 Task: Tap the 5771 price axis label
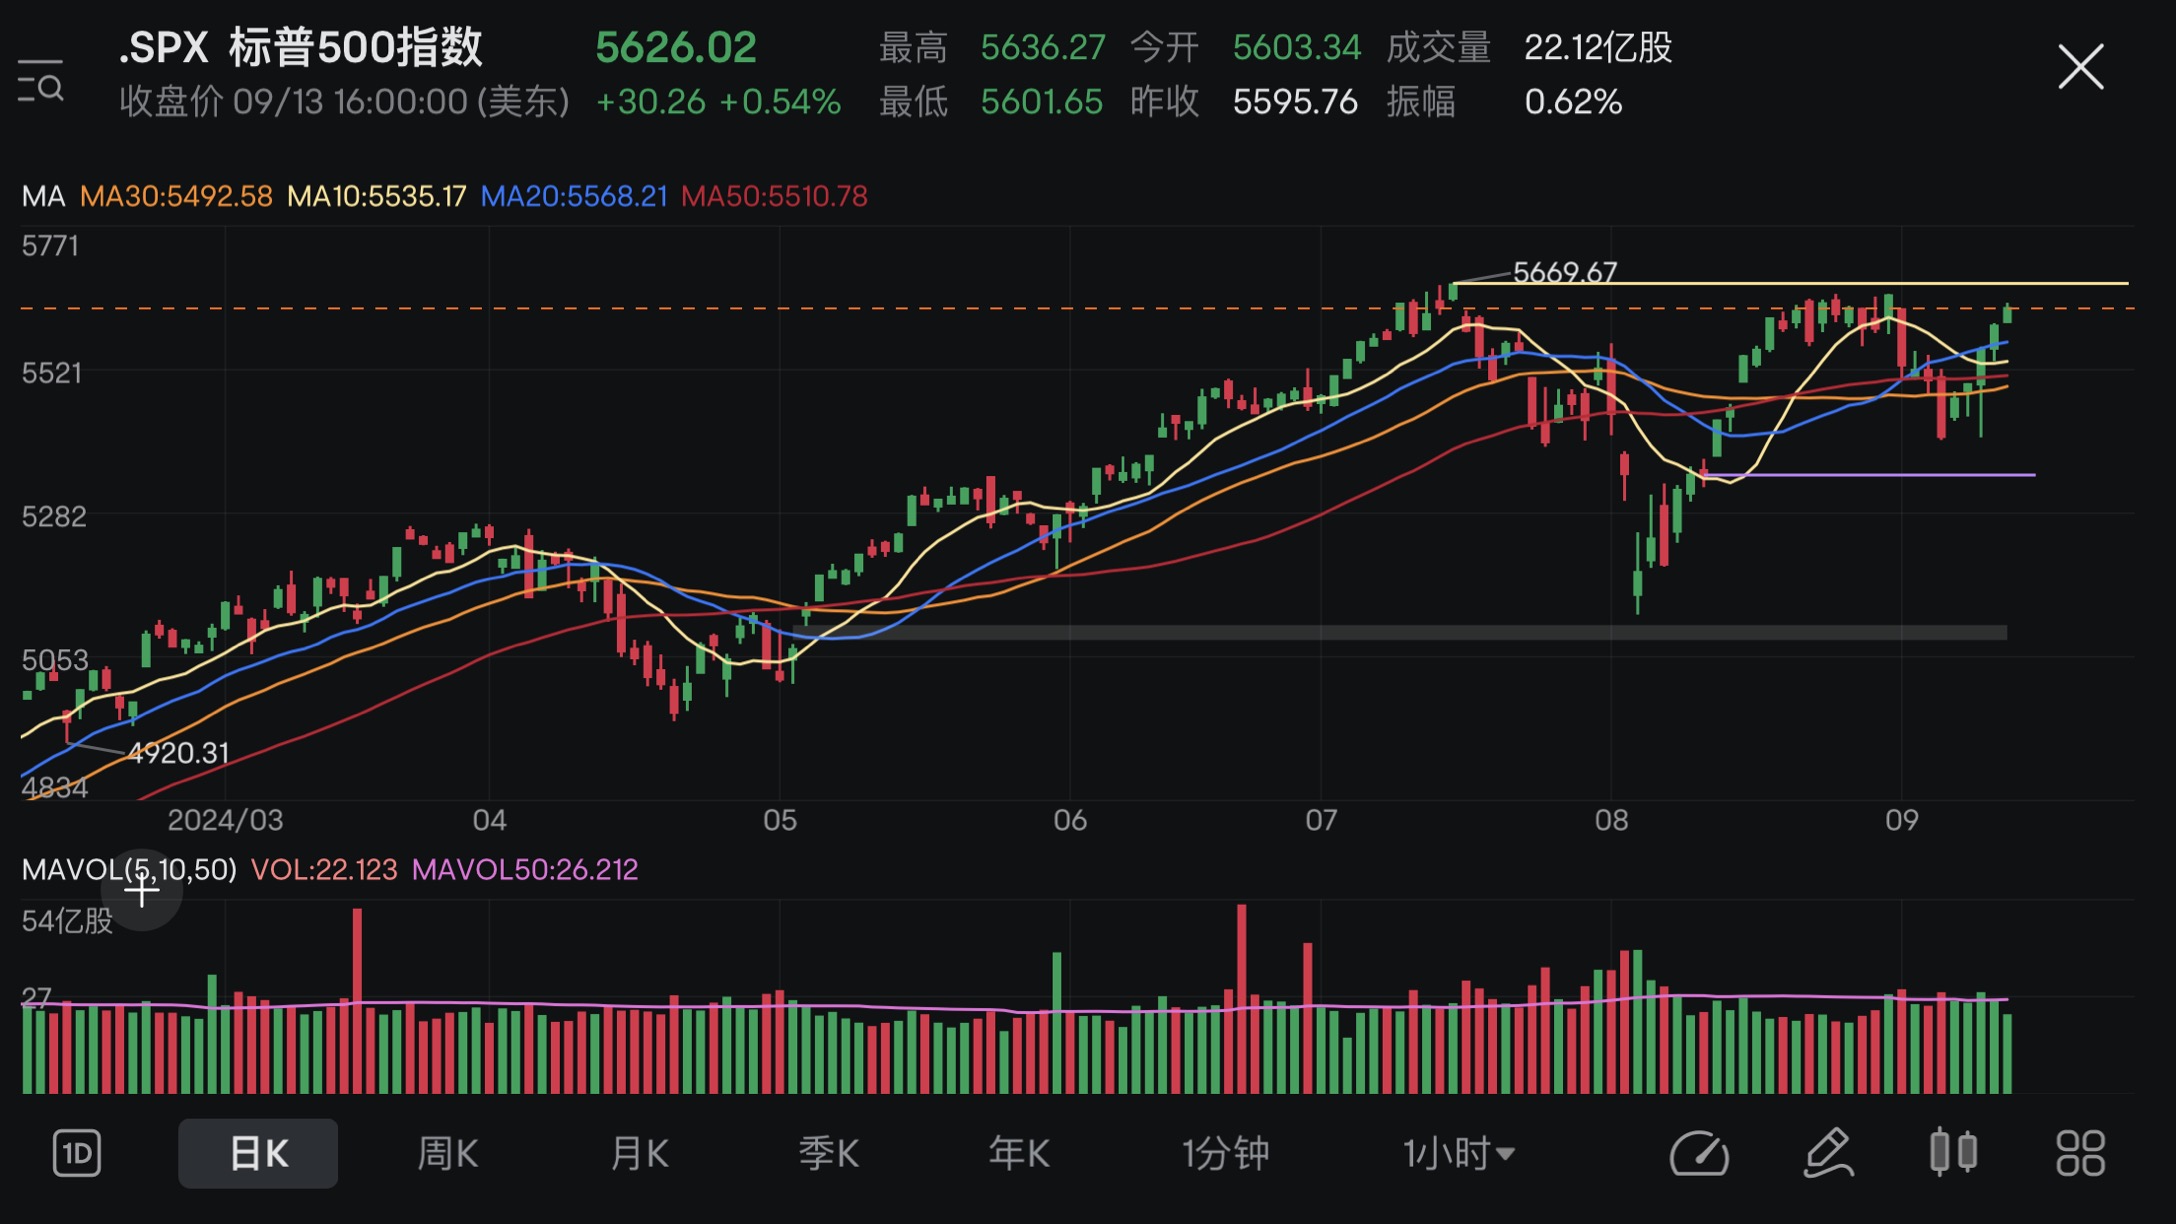50,246
